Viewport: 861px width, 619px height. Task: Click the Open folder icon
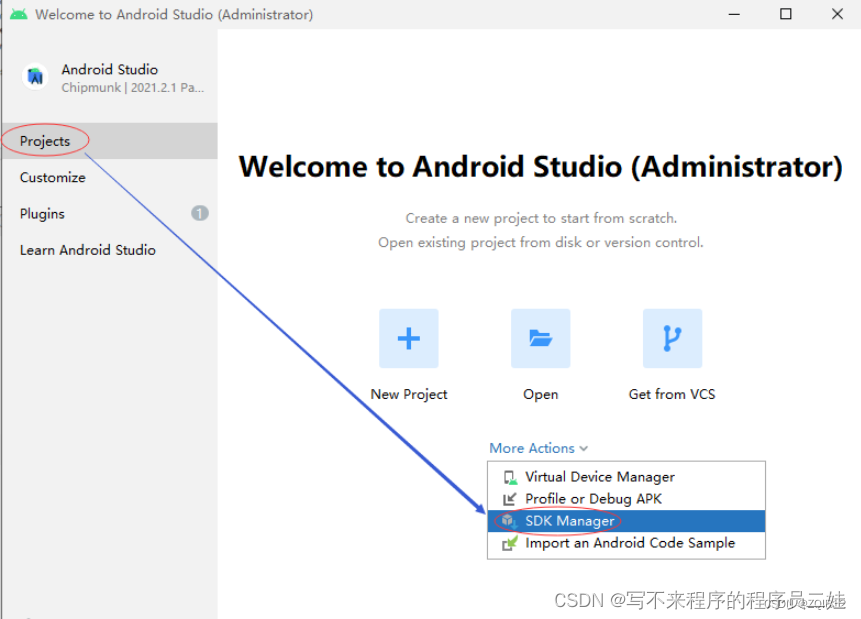(540, 338)
